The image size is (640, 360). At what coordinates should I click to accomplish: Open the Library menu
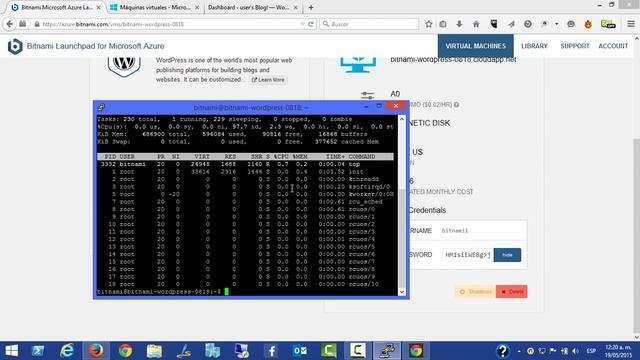534,46
